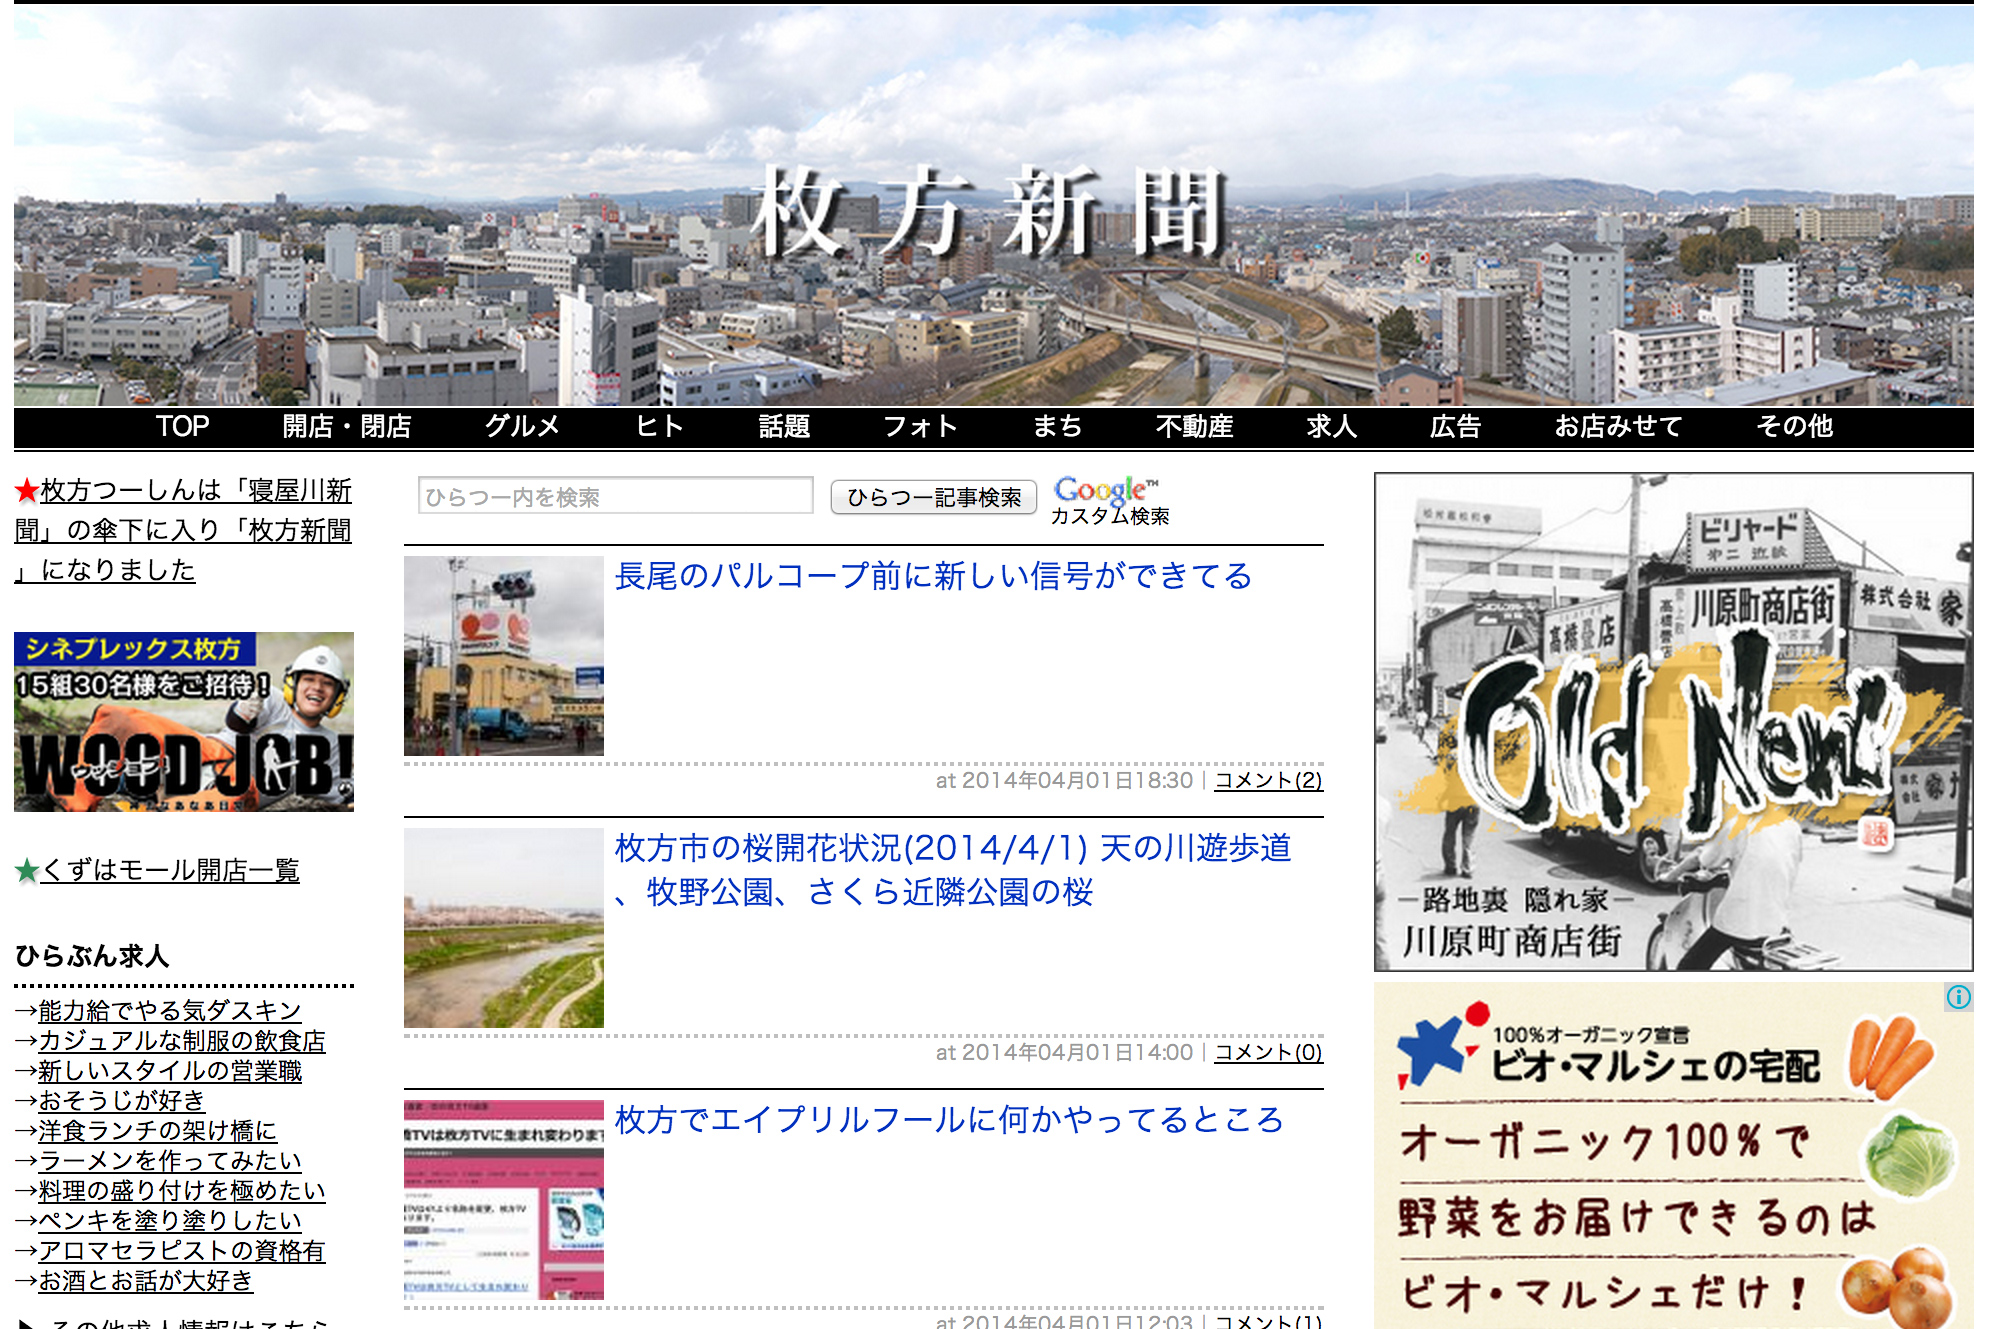Click the traffic signal article thumbnail
The width and height of the screenshot is (1992, 1329).
click(504, 656)
